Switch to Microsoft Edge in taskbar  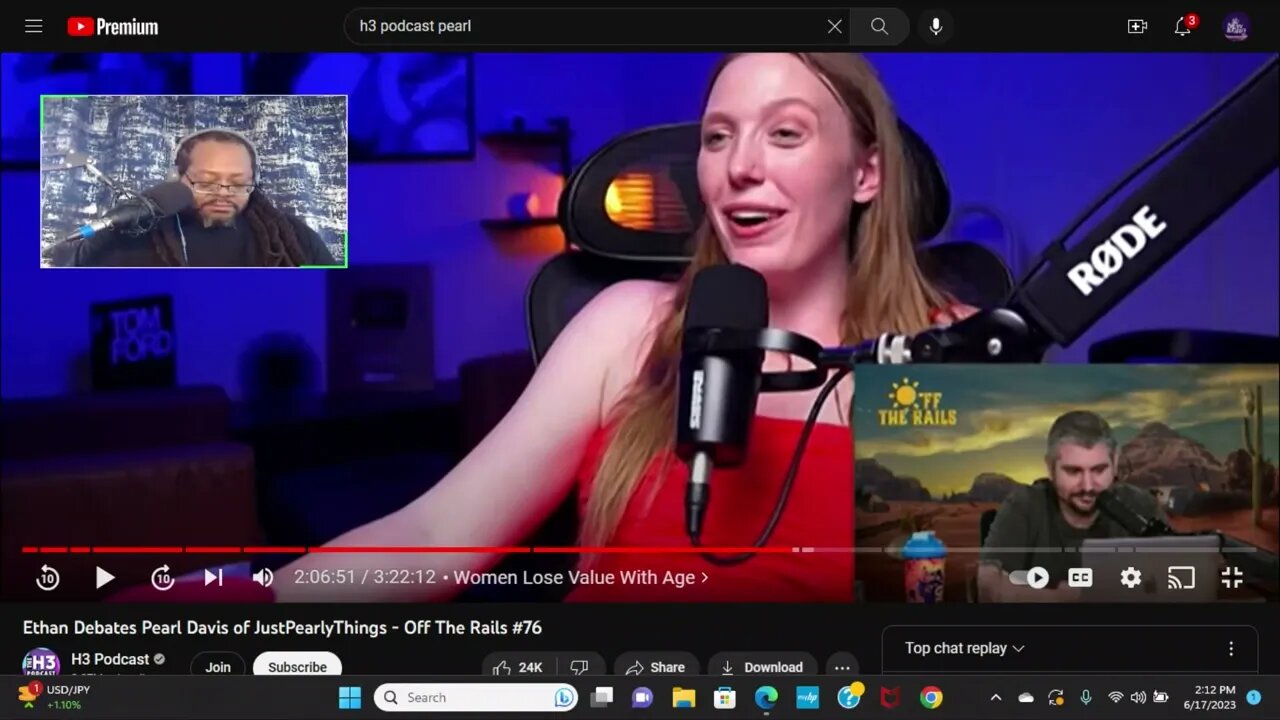pyautogui.click(x=766, y=697)
